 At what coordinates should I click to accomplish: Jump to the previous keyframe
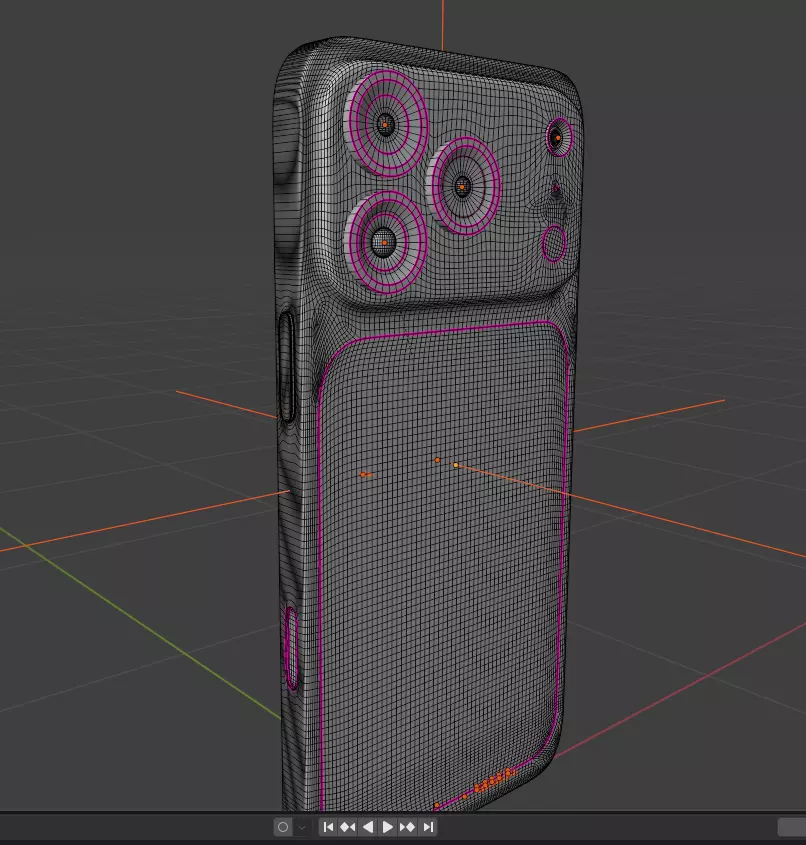coord(348,827)
